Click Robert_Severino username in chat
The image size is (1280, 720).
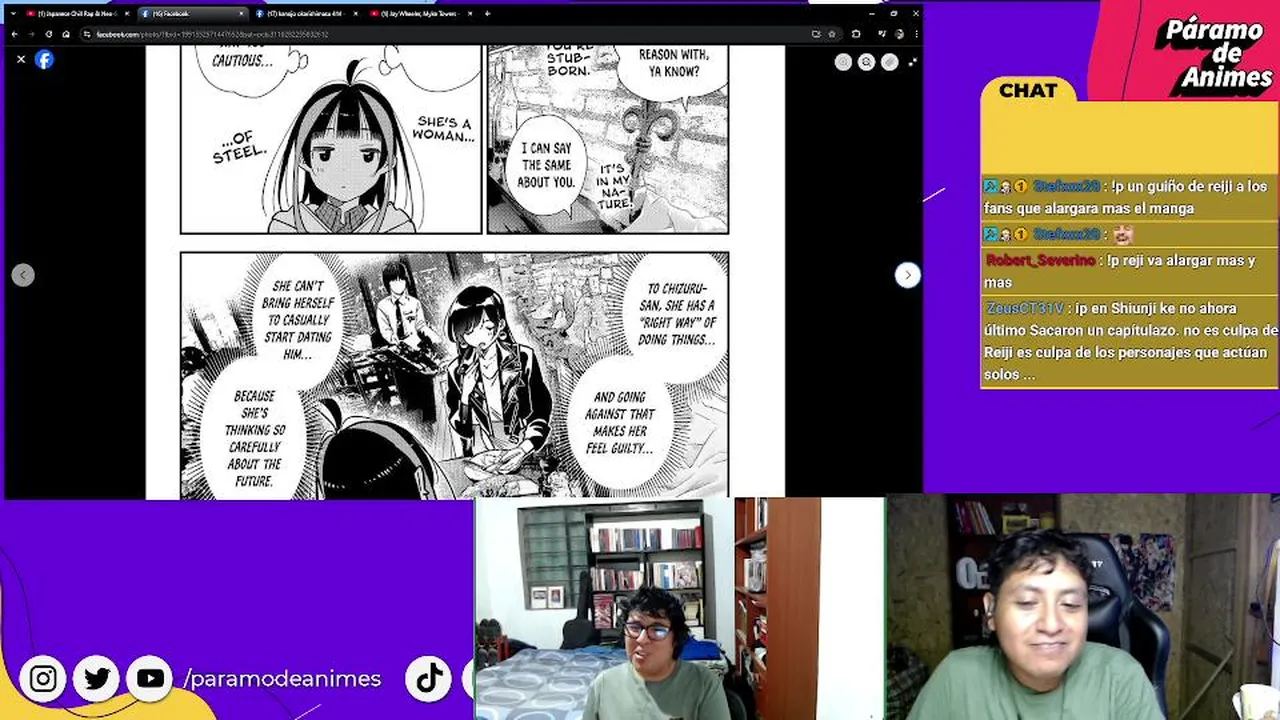1040,261
